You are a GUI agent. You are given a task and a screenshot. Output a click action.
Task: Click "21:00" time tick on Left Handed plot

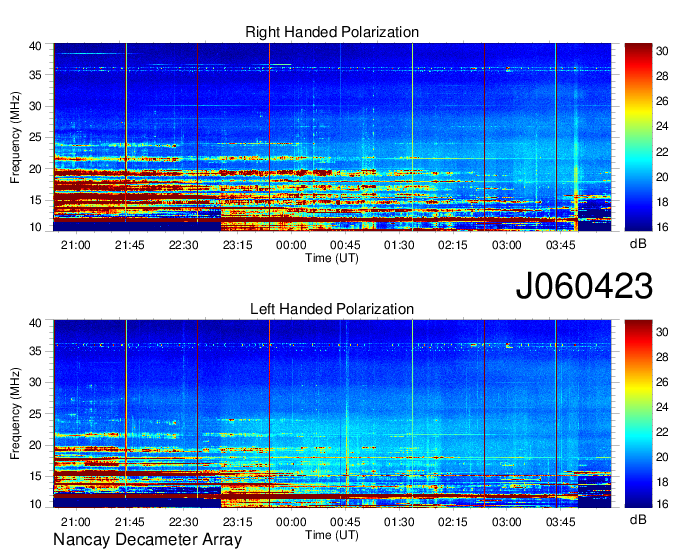(x=75, y=522)
